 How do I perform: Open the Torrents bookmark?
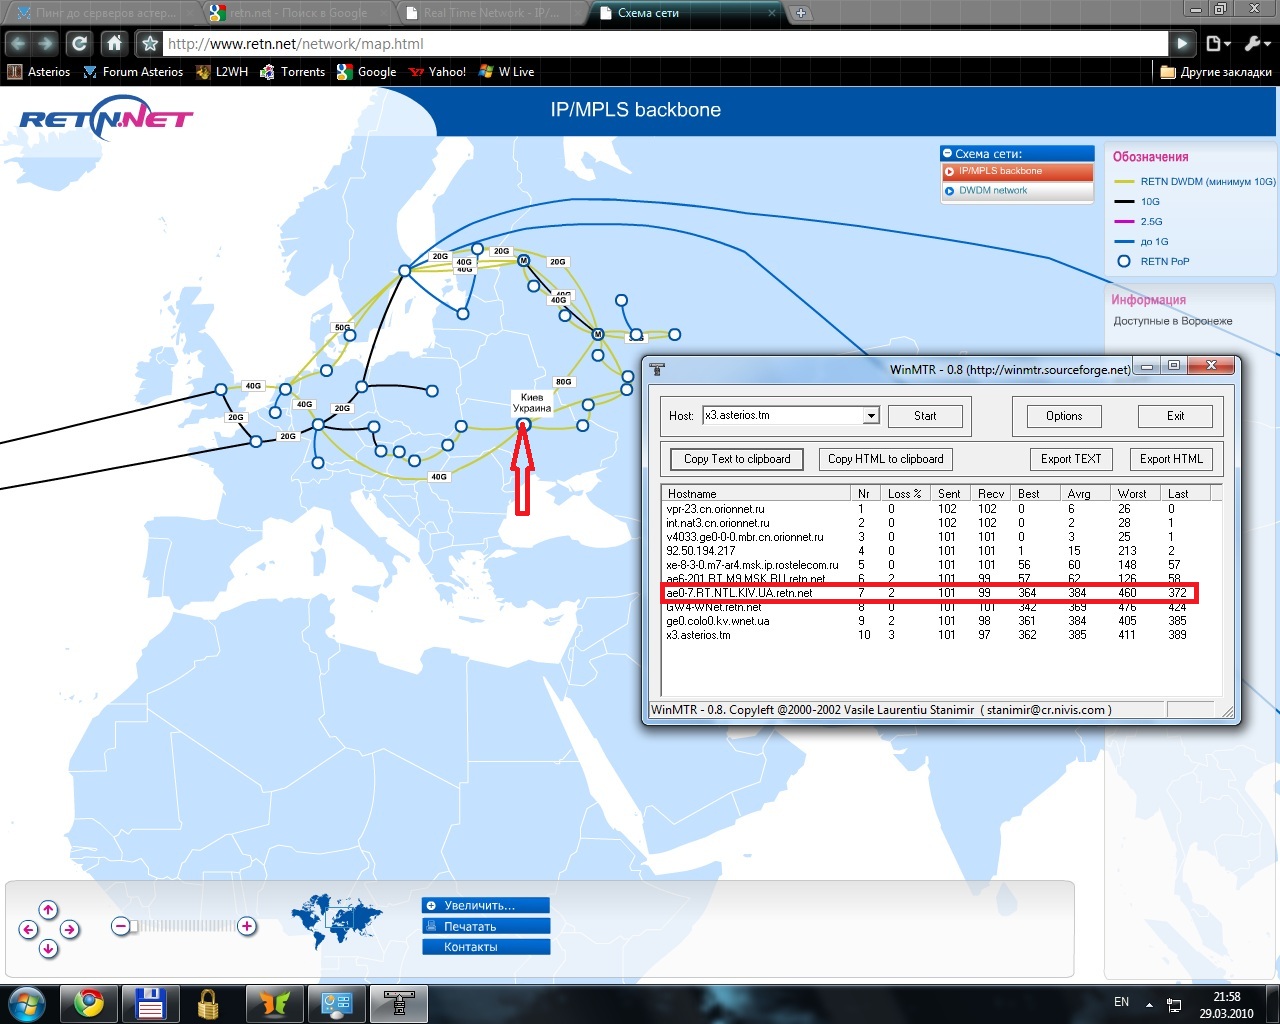tap(292, 72)
